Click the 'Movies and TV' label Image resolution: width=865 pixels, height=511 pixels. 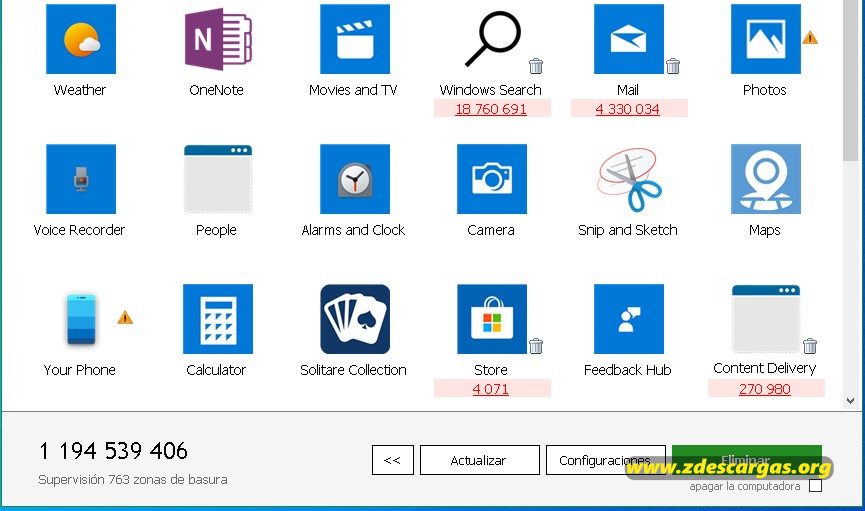pyautogui.click(x=353, y=90)
